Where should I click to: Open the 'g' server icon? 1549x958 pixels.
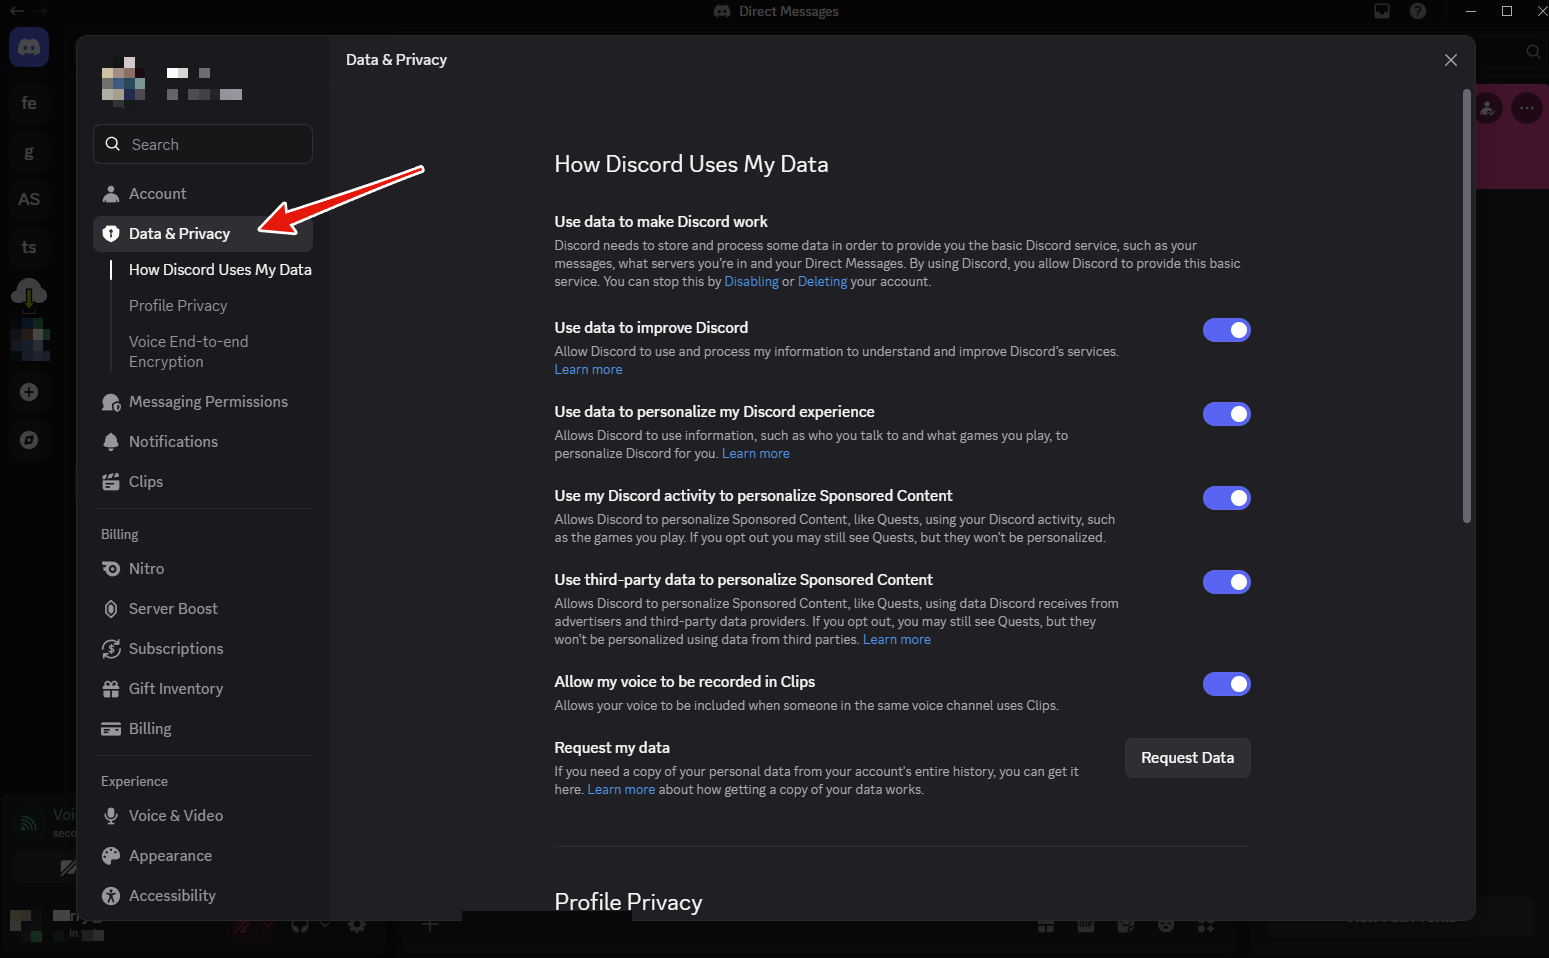pos(29,151)
